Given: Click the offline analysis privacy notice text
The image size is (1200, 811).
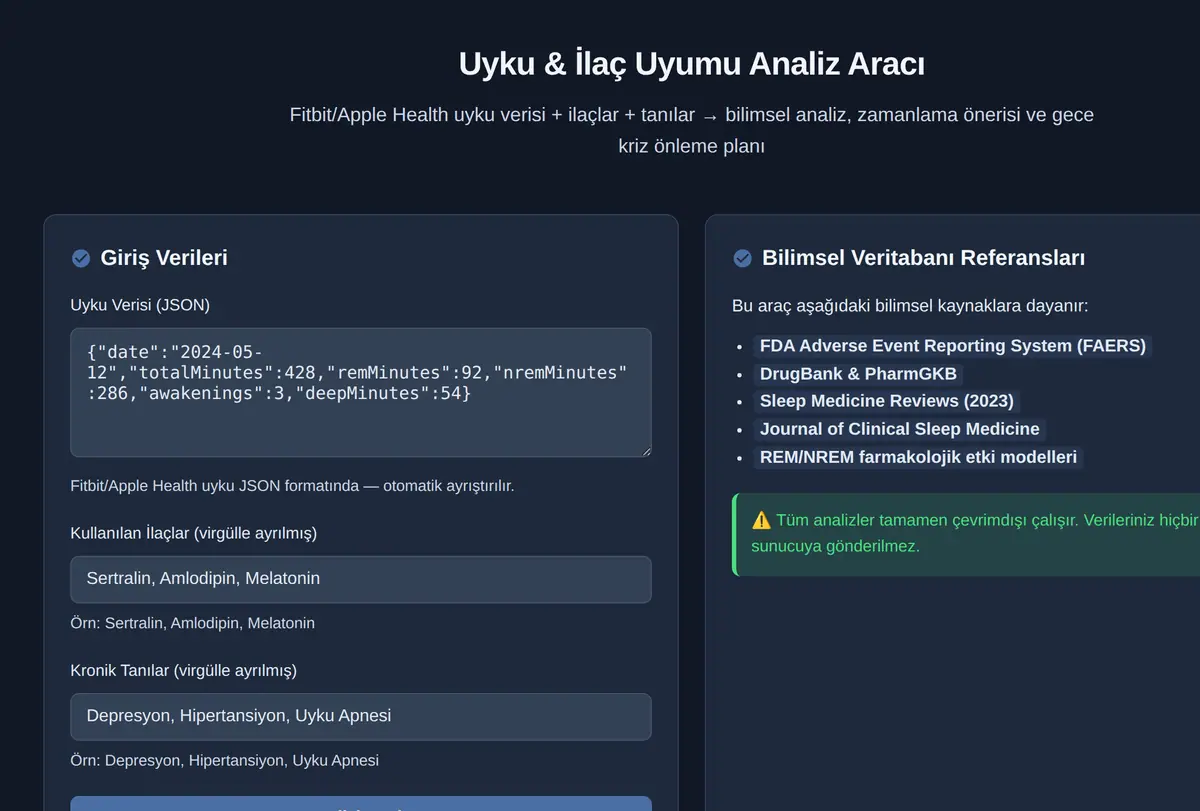Looking at the screenshot, I should [975, 533].
